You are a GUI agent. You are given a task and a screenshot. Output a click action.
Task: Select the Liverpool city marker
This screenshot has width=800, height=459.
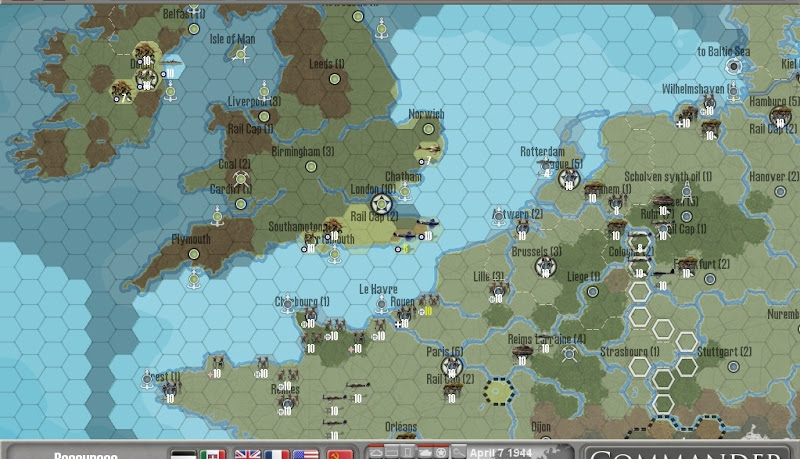(x=264, y=116)
